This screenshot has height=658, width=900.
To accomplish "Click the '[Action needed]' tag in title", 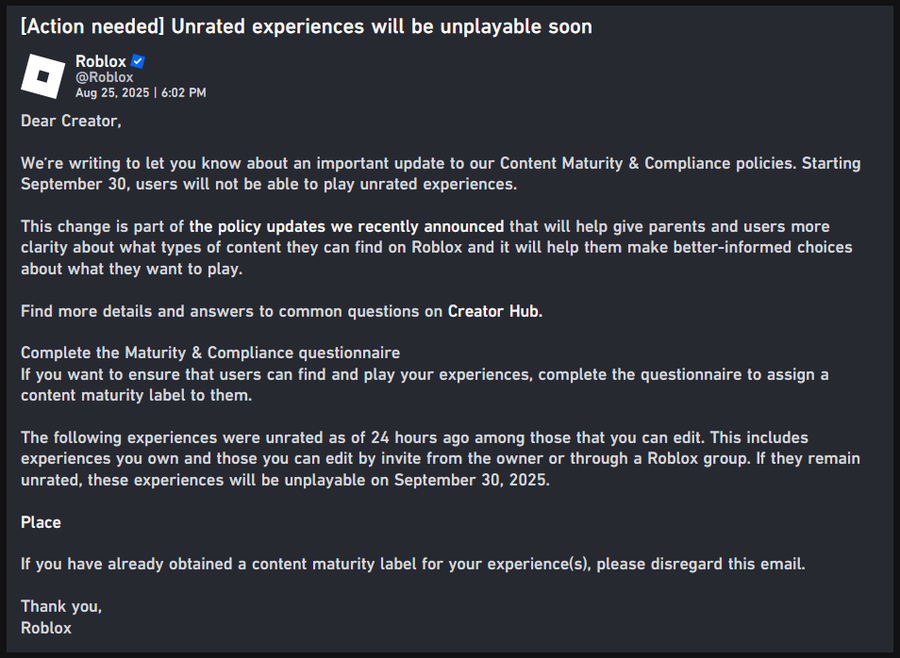I will (x=93, y=26).
